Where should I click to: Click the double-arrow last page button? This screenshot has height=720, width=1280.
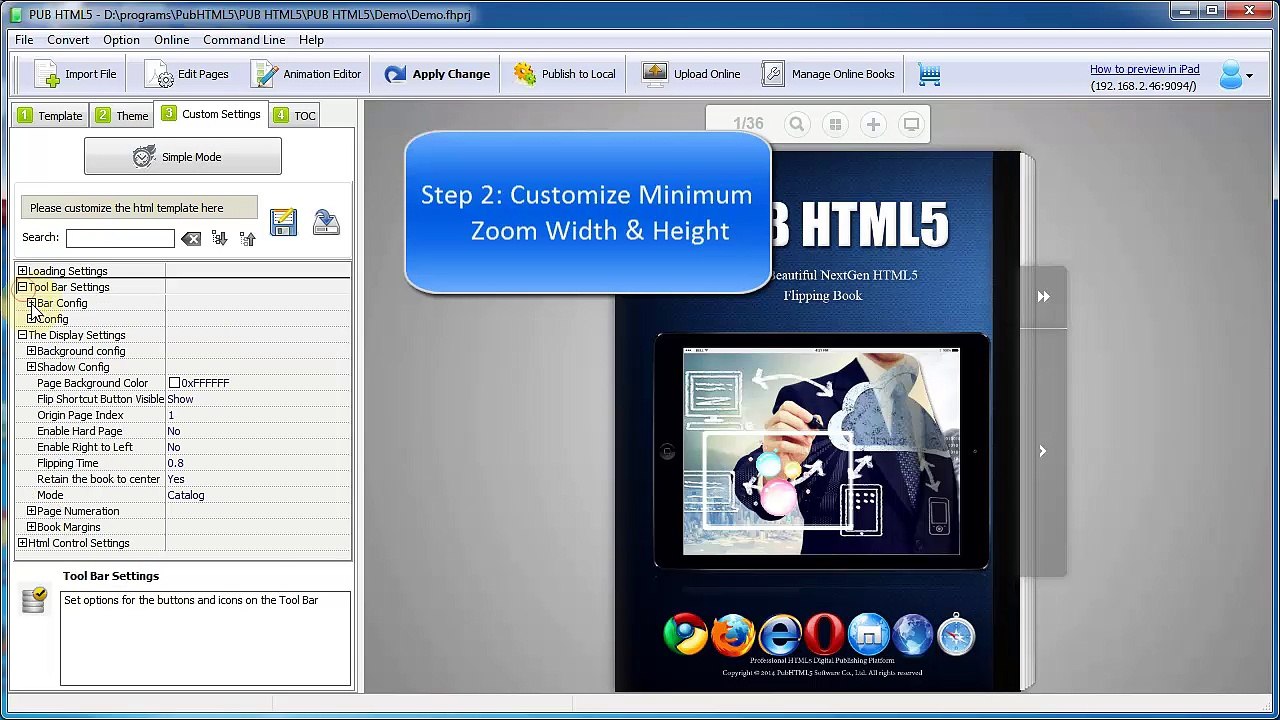[1043, 297]
